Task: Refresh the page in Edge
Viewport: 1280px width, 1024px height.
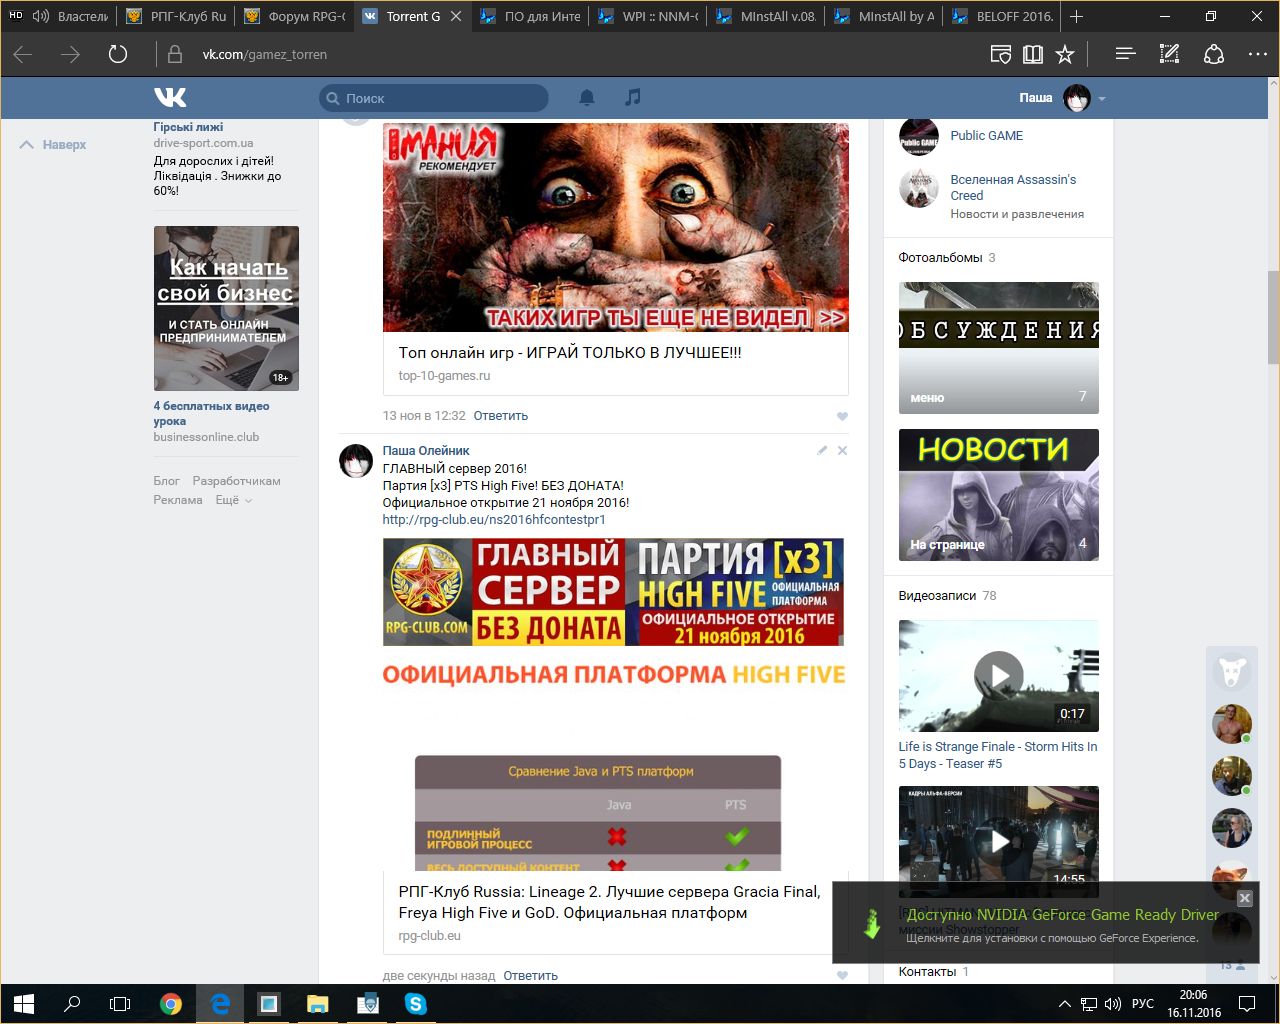Action: click(118, 54)
